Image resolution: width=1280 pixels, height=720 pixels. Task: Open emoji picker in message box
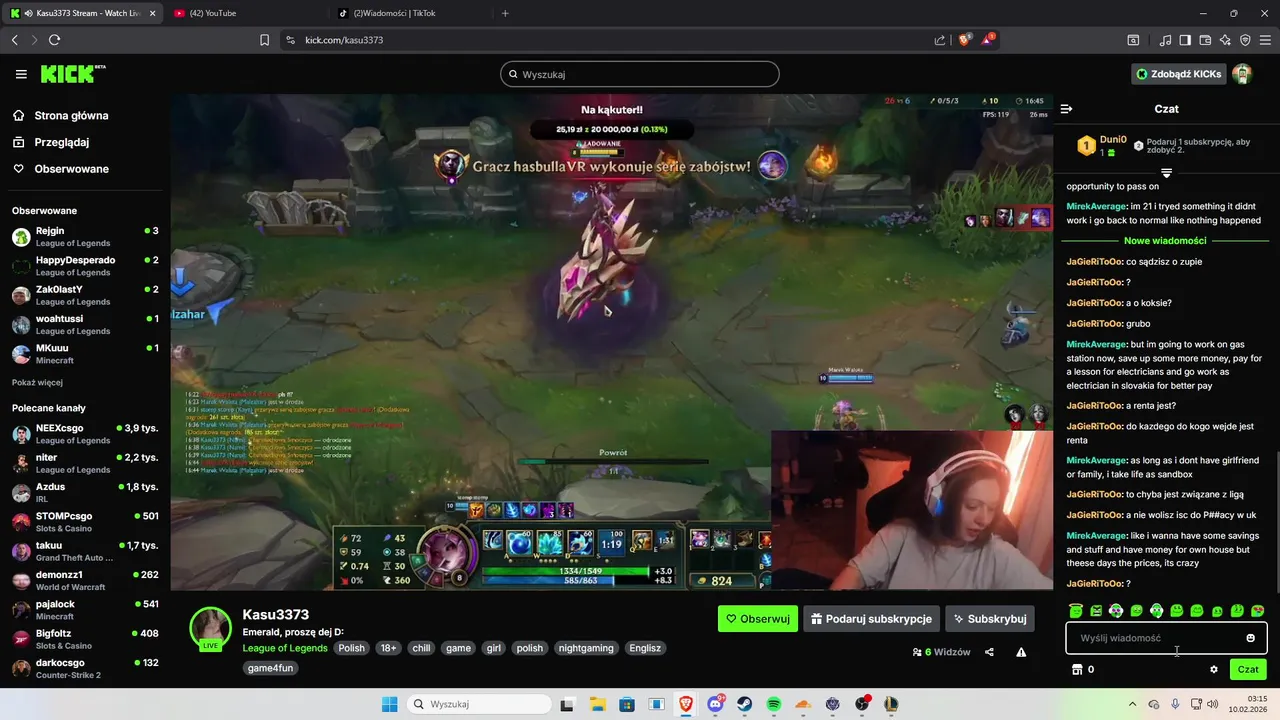click(x=1250, y=638)
